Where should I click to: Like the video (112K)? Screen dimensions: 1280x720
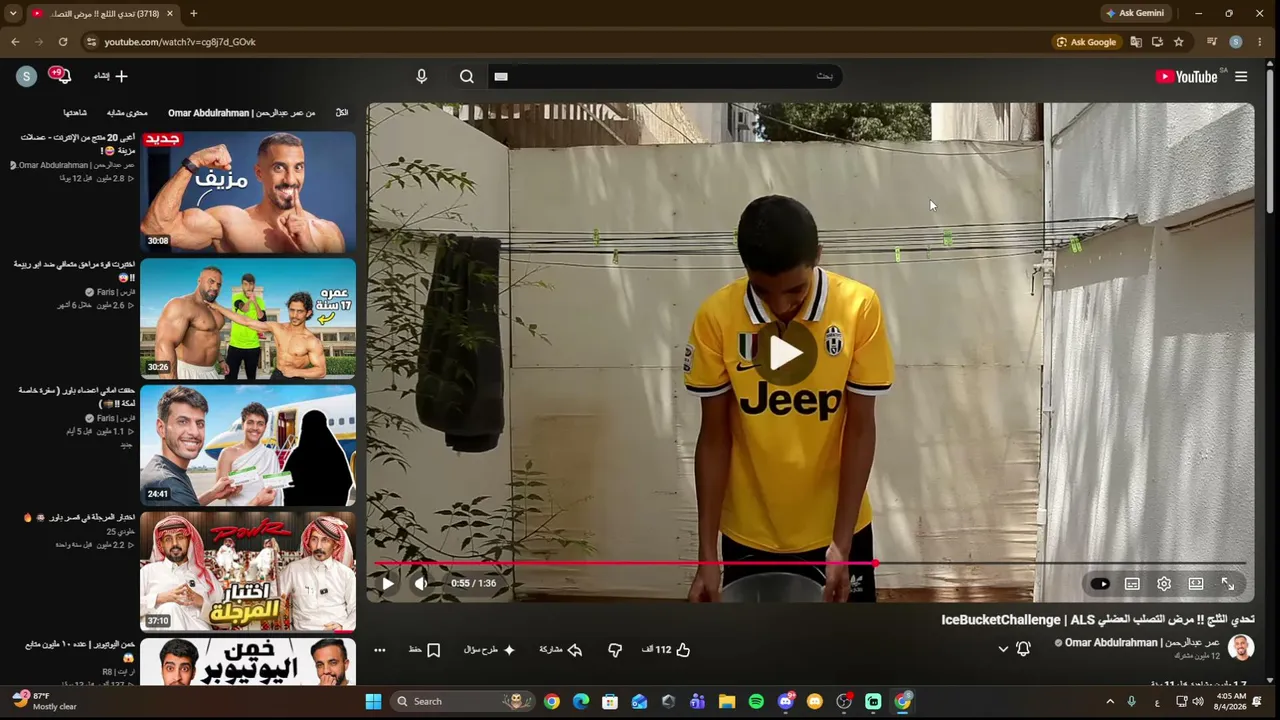coord(666,650)
